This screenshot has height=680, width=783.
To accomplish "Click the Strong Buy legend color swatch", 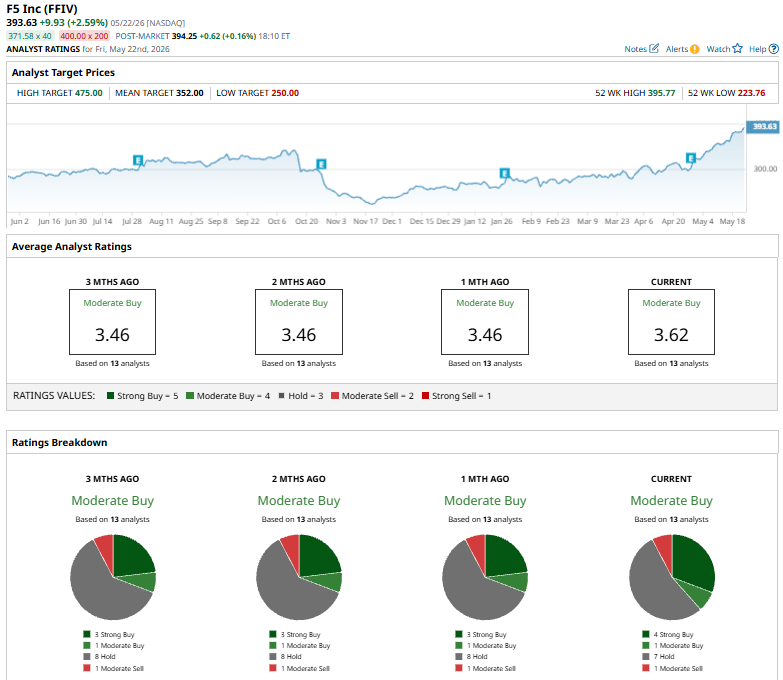I will [x=110, y=395].
